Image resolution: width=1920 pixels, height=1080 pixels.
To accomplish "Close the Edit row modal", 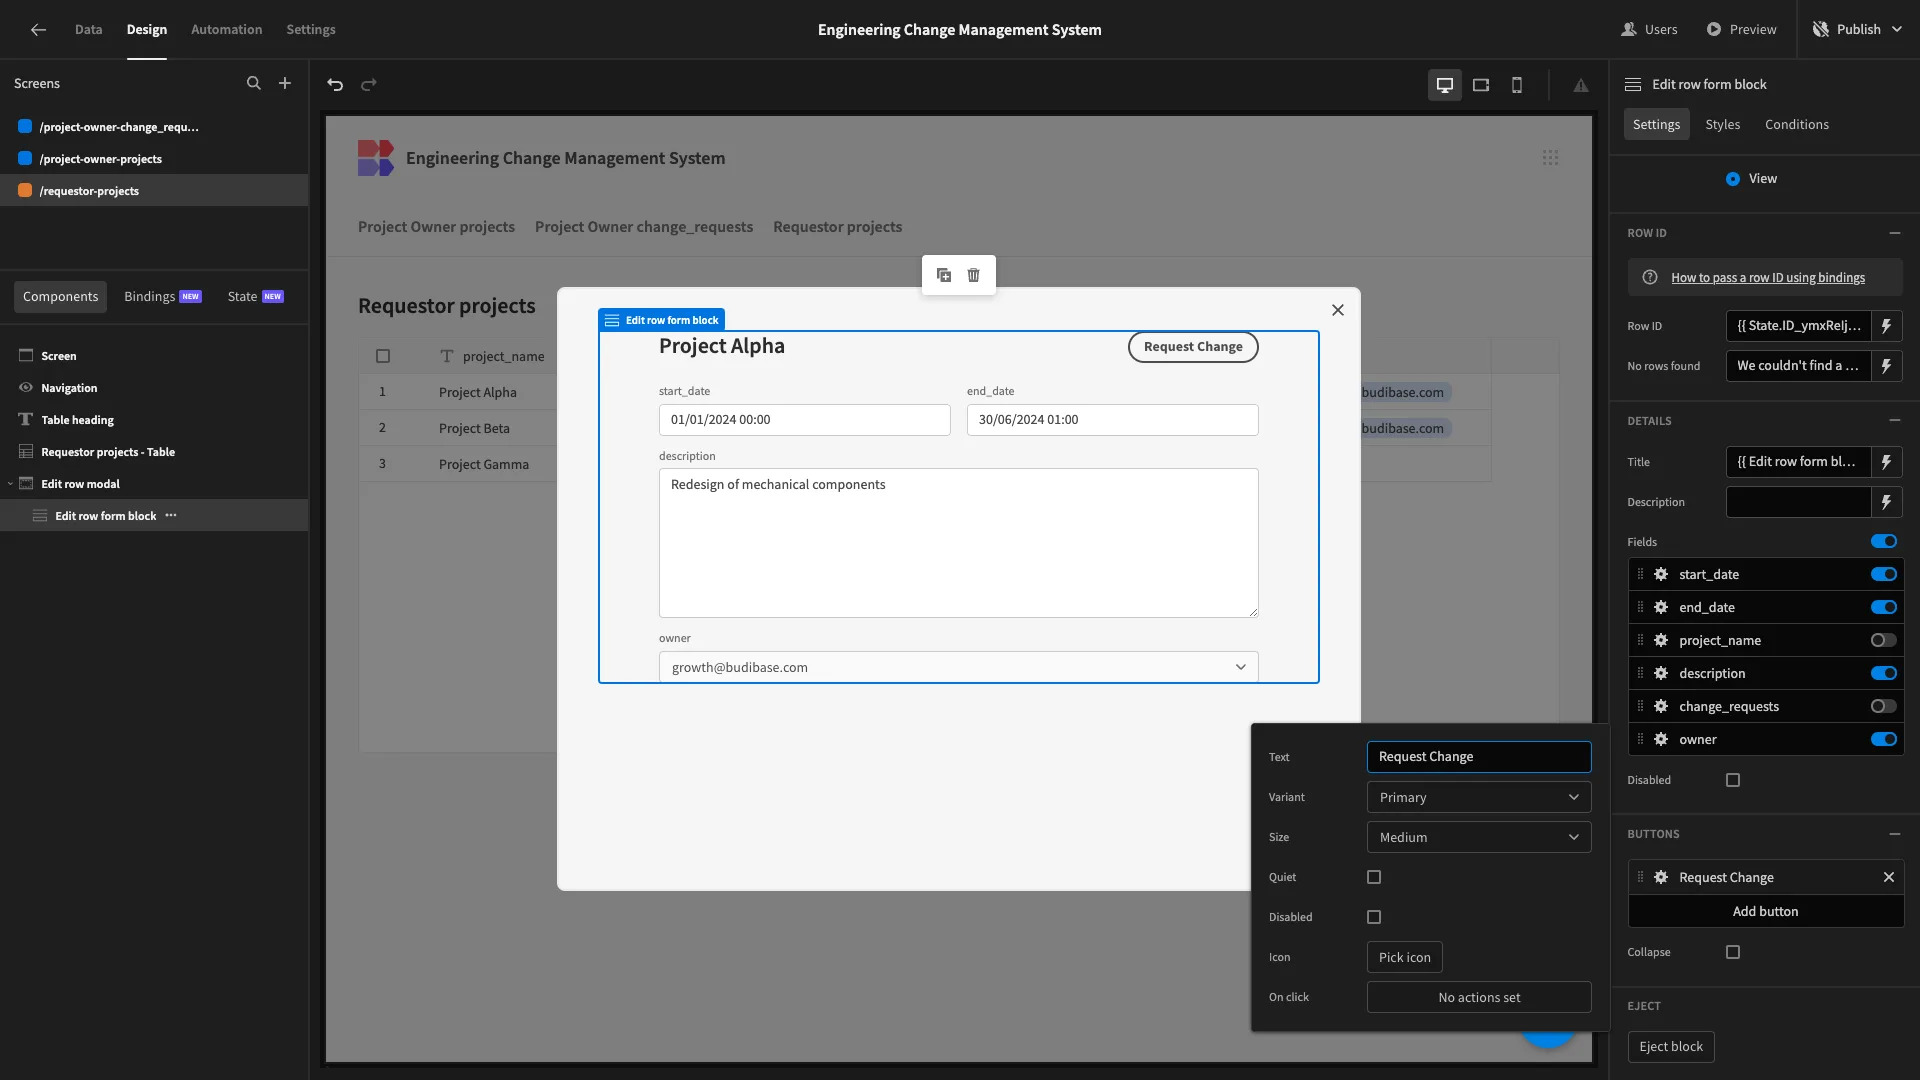I will point(1338,310).
